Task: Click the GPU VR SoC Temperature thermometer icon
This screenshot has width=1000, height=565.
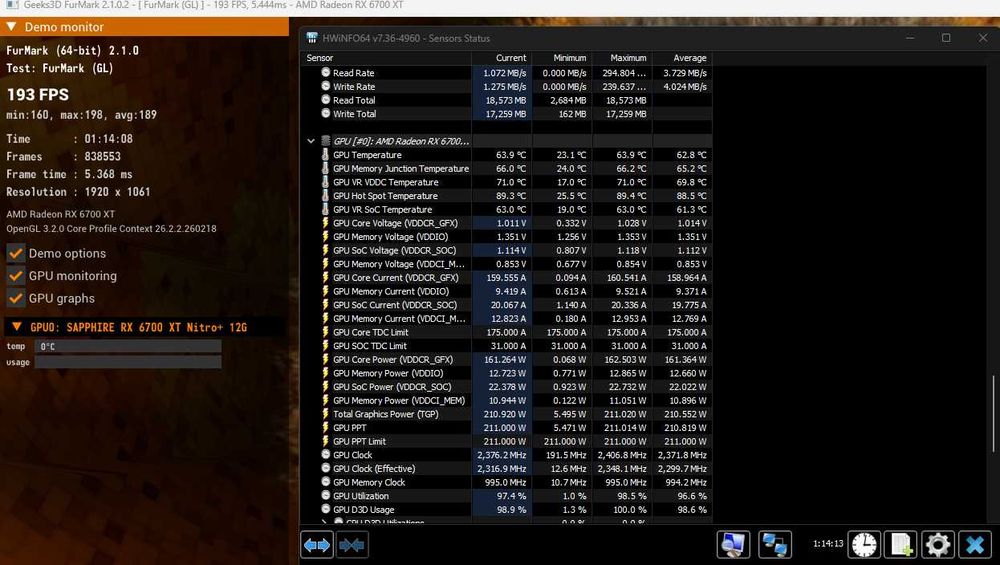Action: (325, 209)
